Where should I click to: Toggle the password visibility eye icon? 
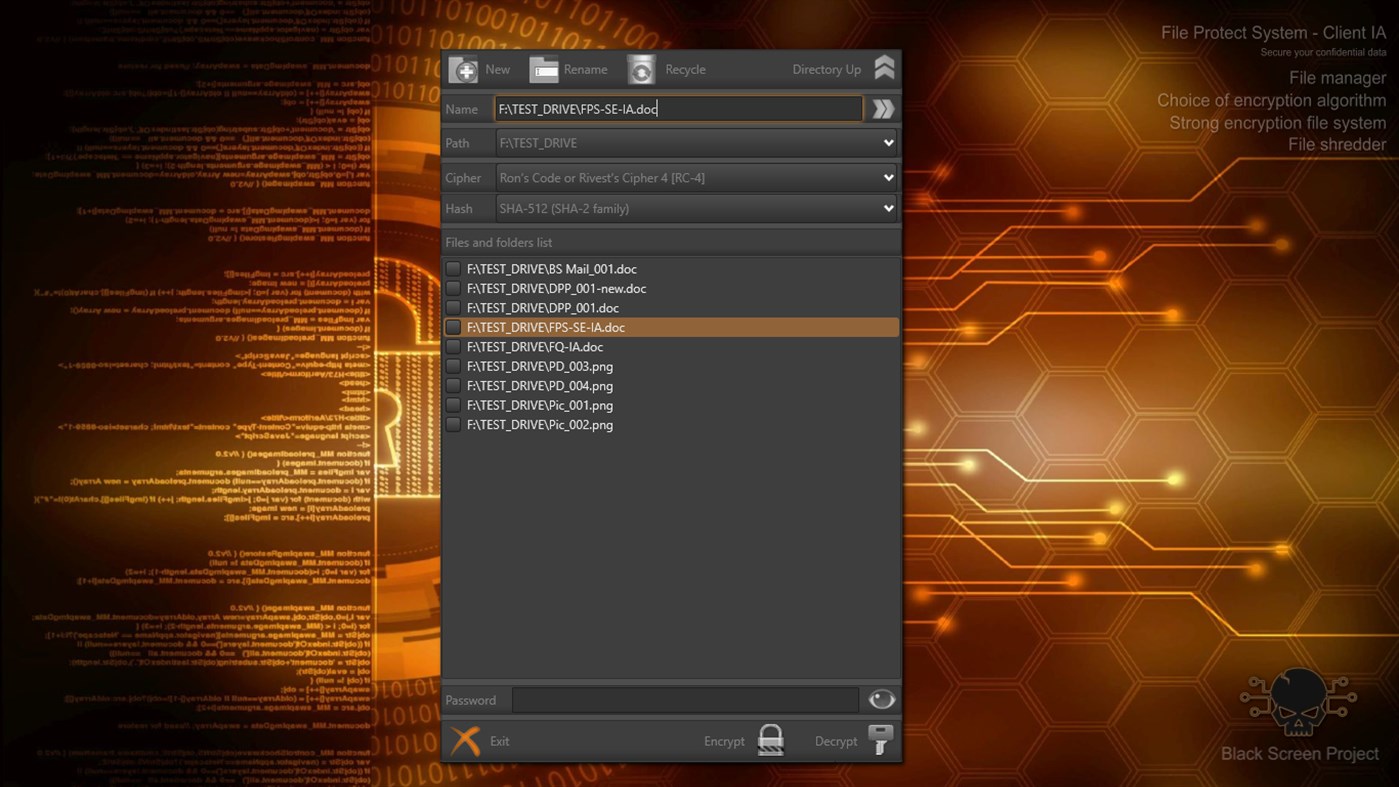pos(879,699)
